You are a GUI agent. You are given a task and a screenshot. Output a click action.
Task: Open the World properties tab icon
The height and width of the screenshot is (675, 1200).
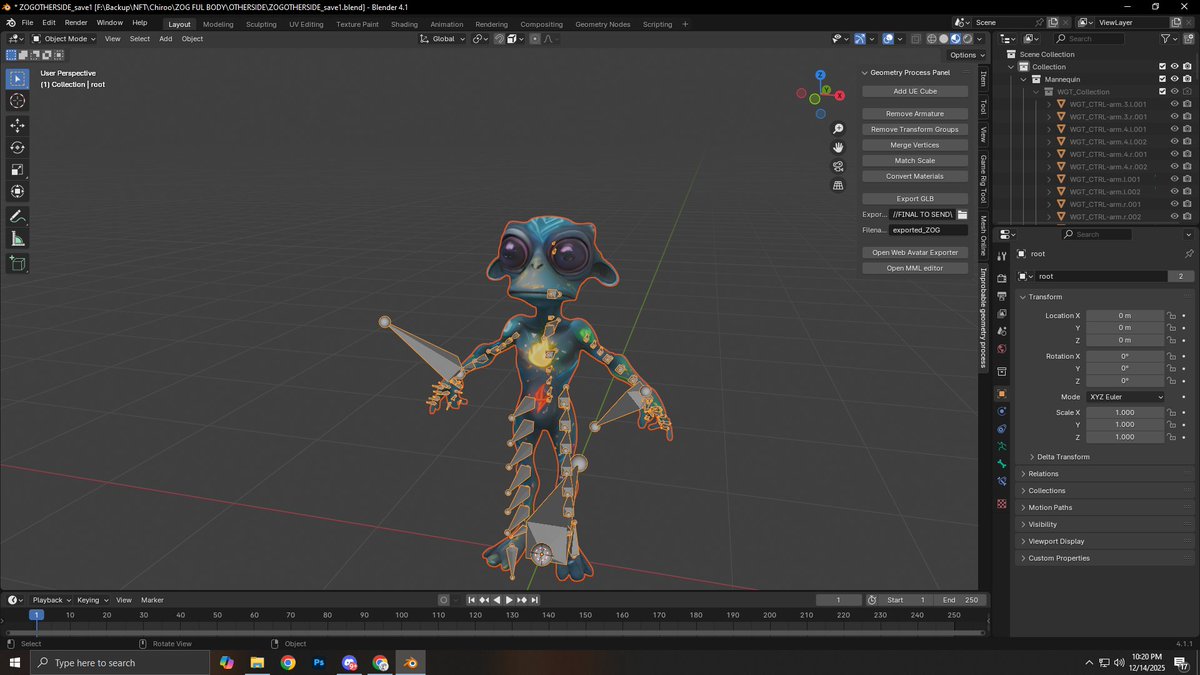point(1002,349)
